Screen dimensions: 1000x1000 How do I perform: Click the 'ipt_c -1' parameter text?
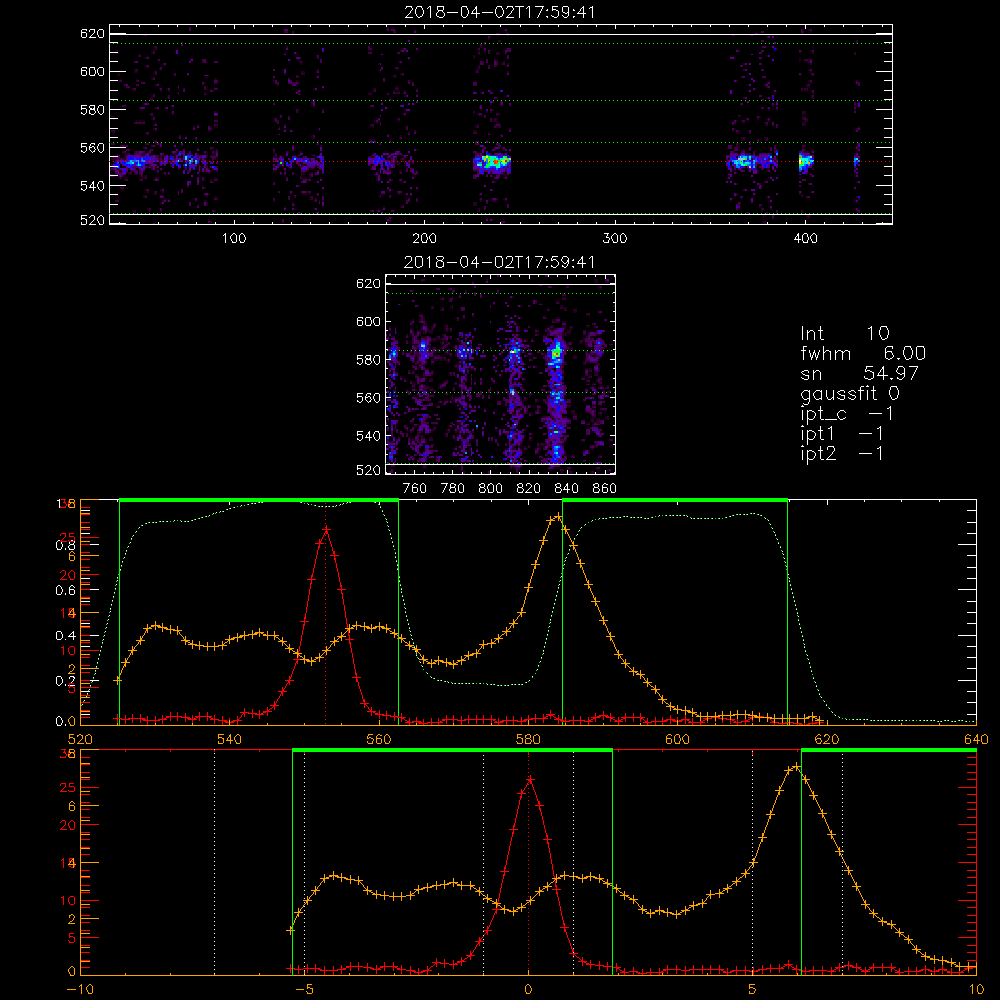point(847,414)
